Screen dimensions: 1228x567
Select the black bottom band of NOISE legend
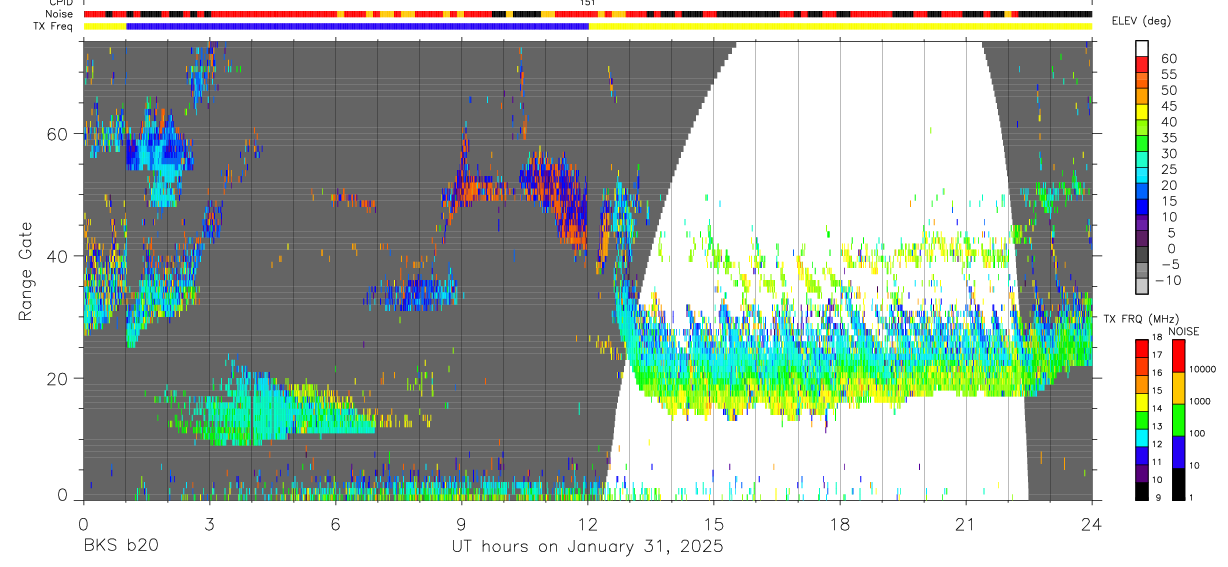[x=1178, y=484]
